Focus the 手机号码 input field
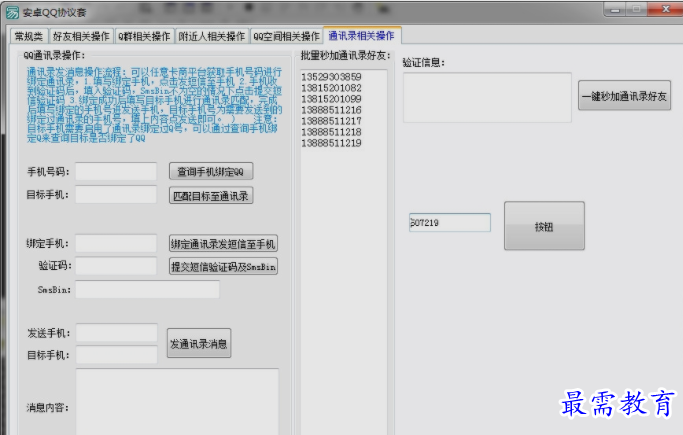Viewport: 683px width, 435px height. click(116, 171)
